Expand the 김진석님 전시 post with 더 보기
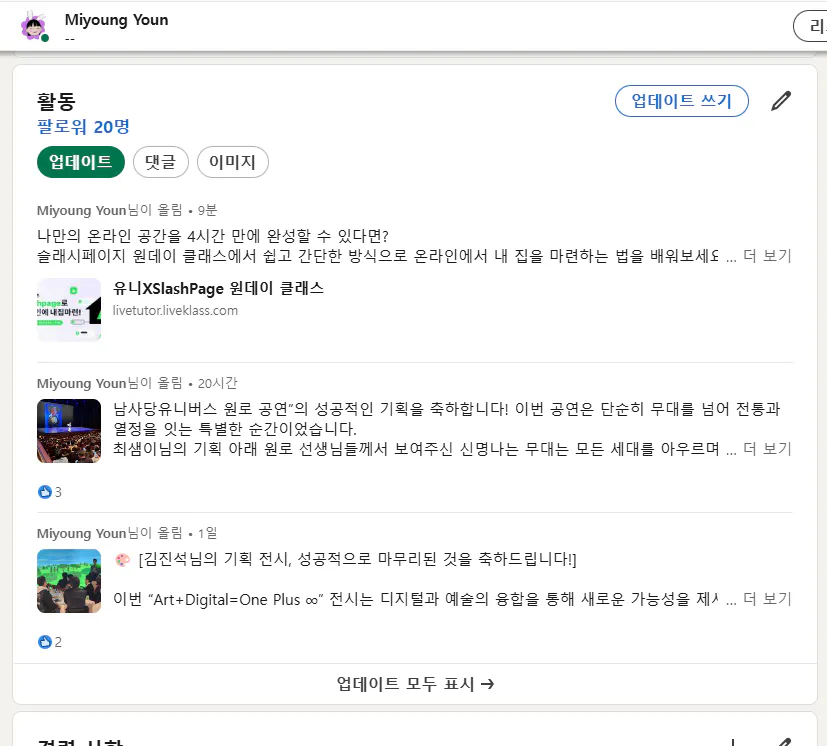 click(766, 597)
